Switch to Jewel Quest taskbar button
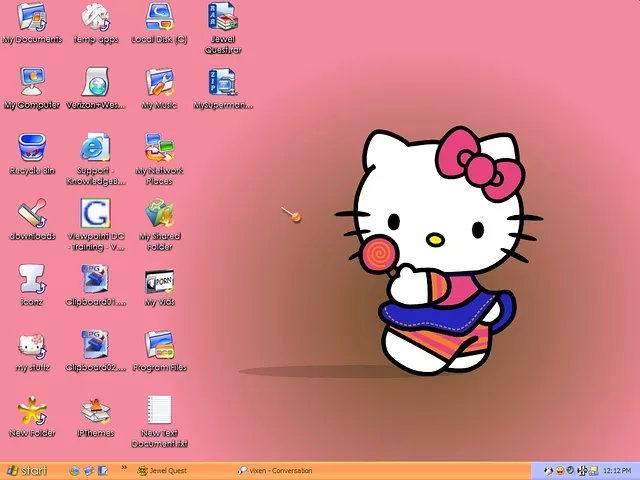This screenshot has width=640, height=480. point(162,471)
